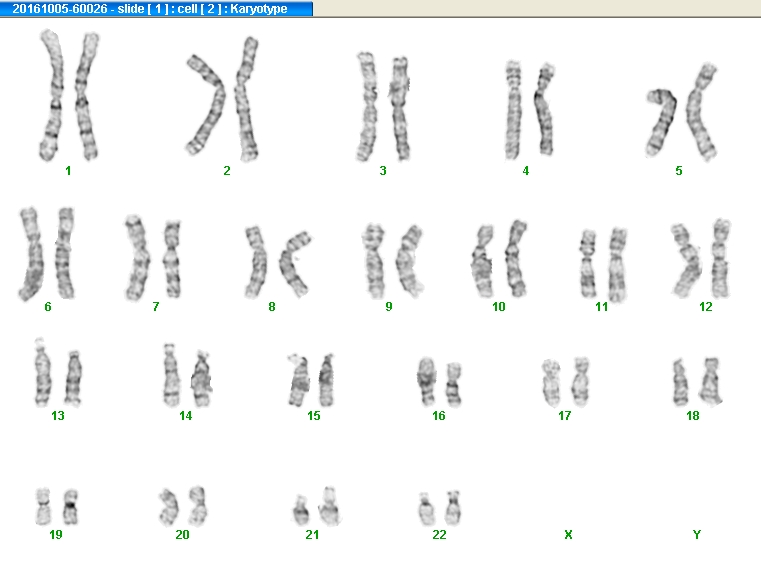This screenshot has height=585, width=761.
Task: Click the green label '16'
Action: pyautogui.click(x=439, y=416)
